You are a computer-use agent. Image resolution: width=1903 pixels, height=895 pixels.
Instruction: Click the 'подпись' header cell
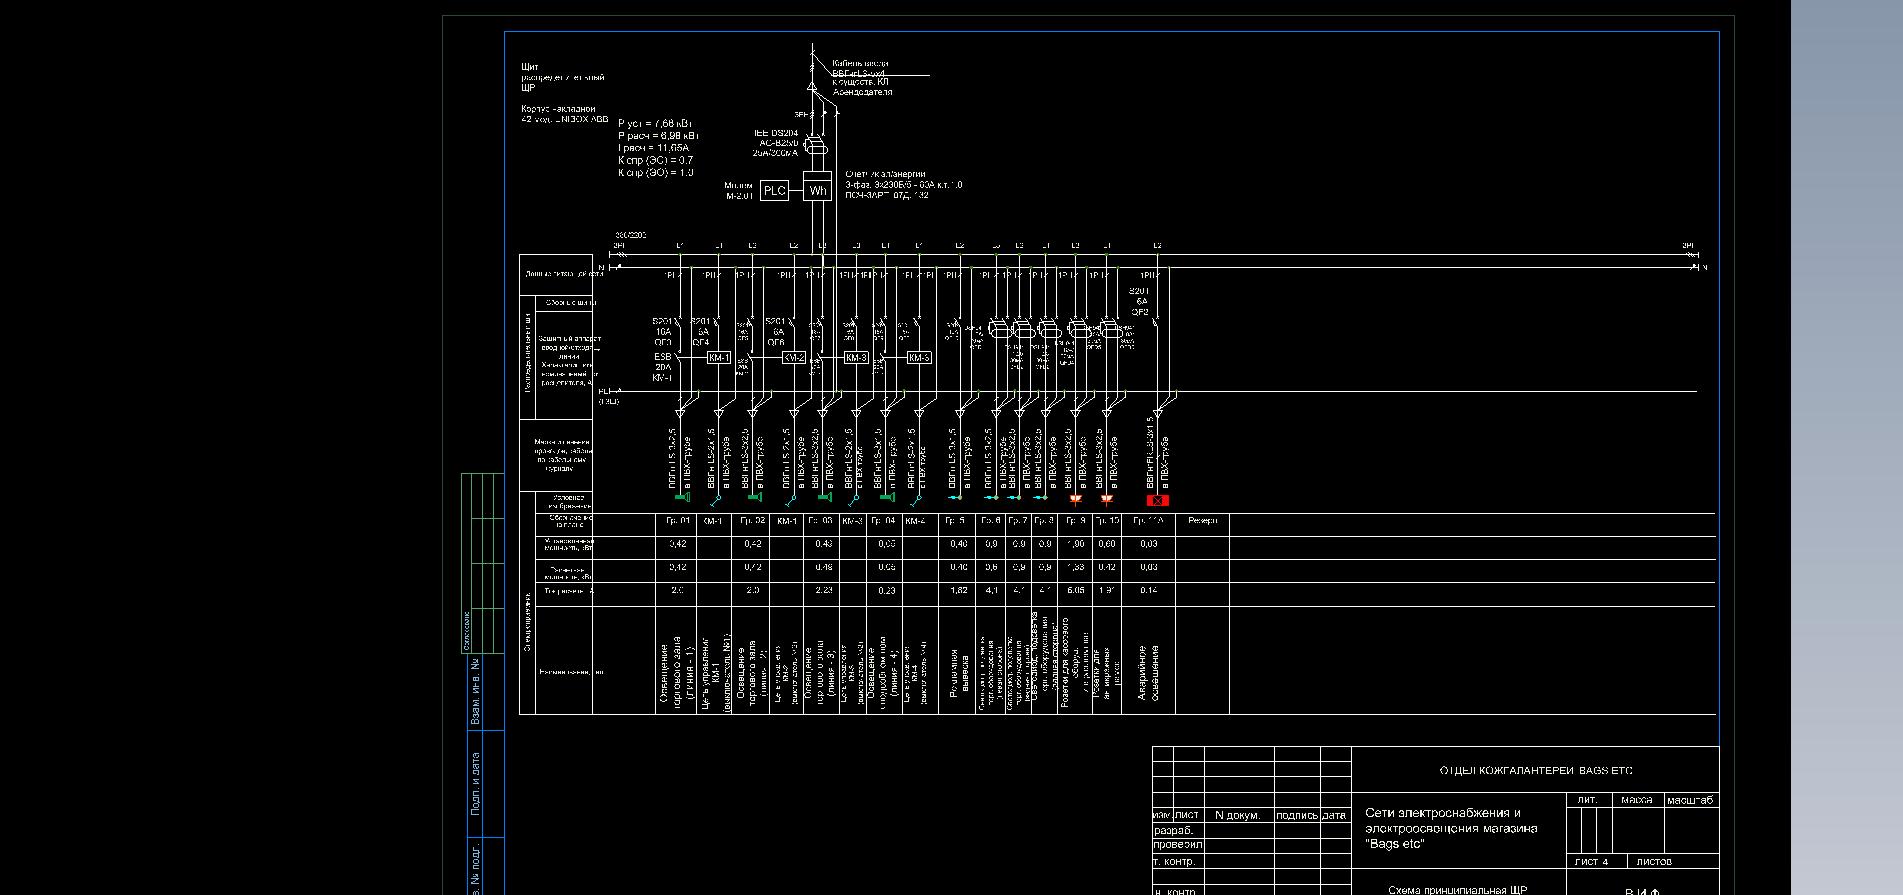coord(1297,815)
